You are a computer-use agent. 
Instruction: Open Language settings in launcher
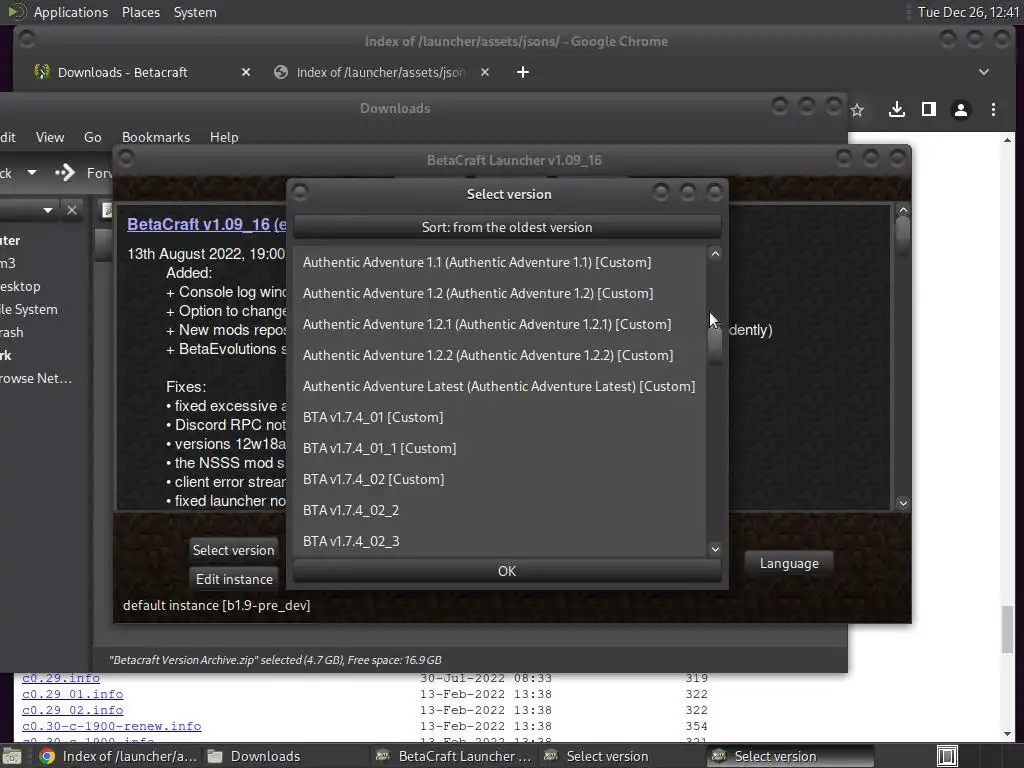[x=789, y=564]
